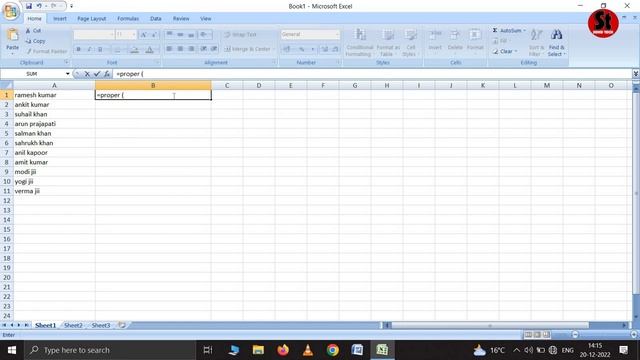
Task: Open the Name Box dropdown arrow
Action: point(67,74)
